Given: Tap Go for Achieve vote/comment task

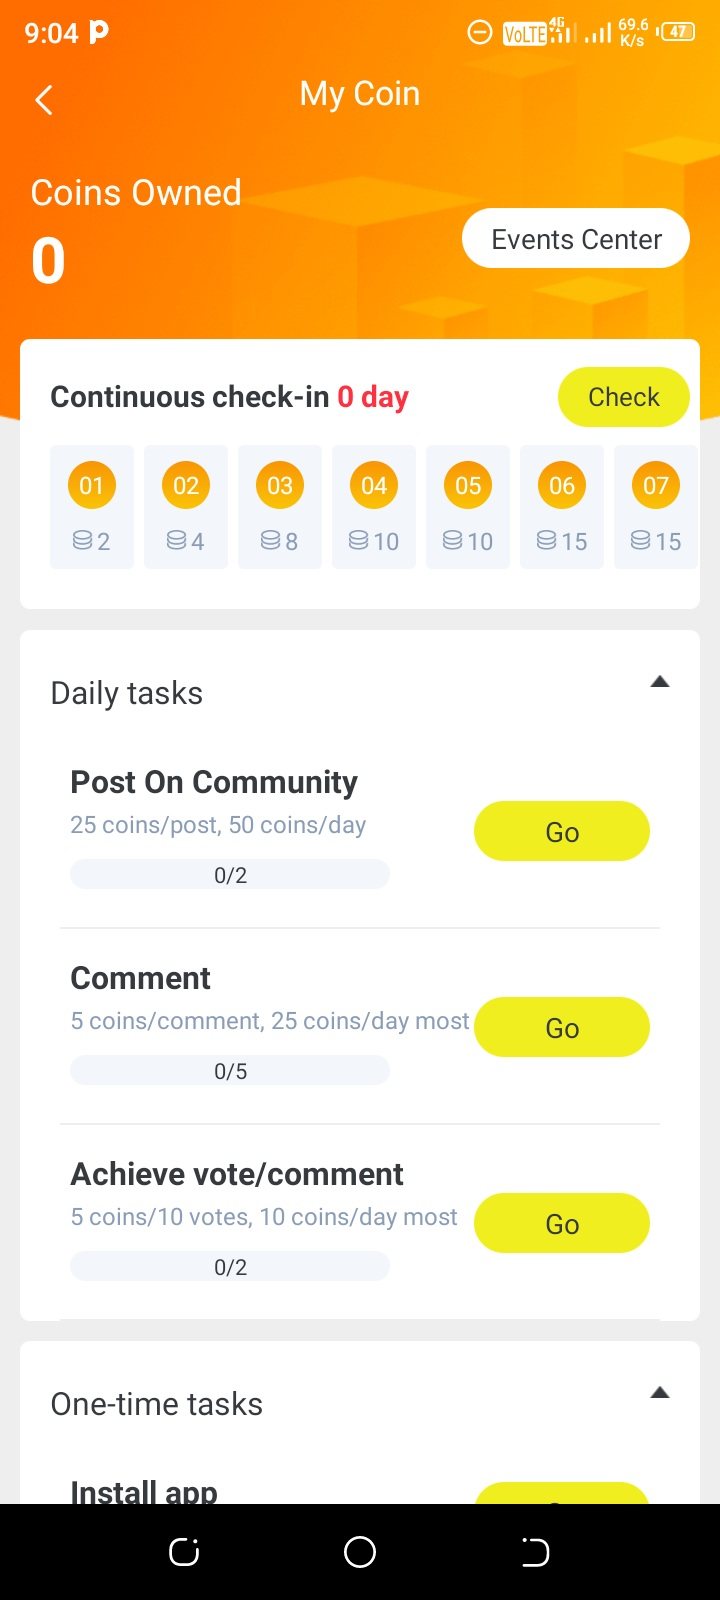Looking at the screenshot, I should pyautogui.click(x=562, y=1224).
